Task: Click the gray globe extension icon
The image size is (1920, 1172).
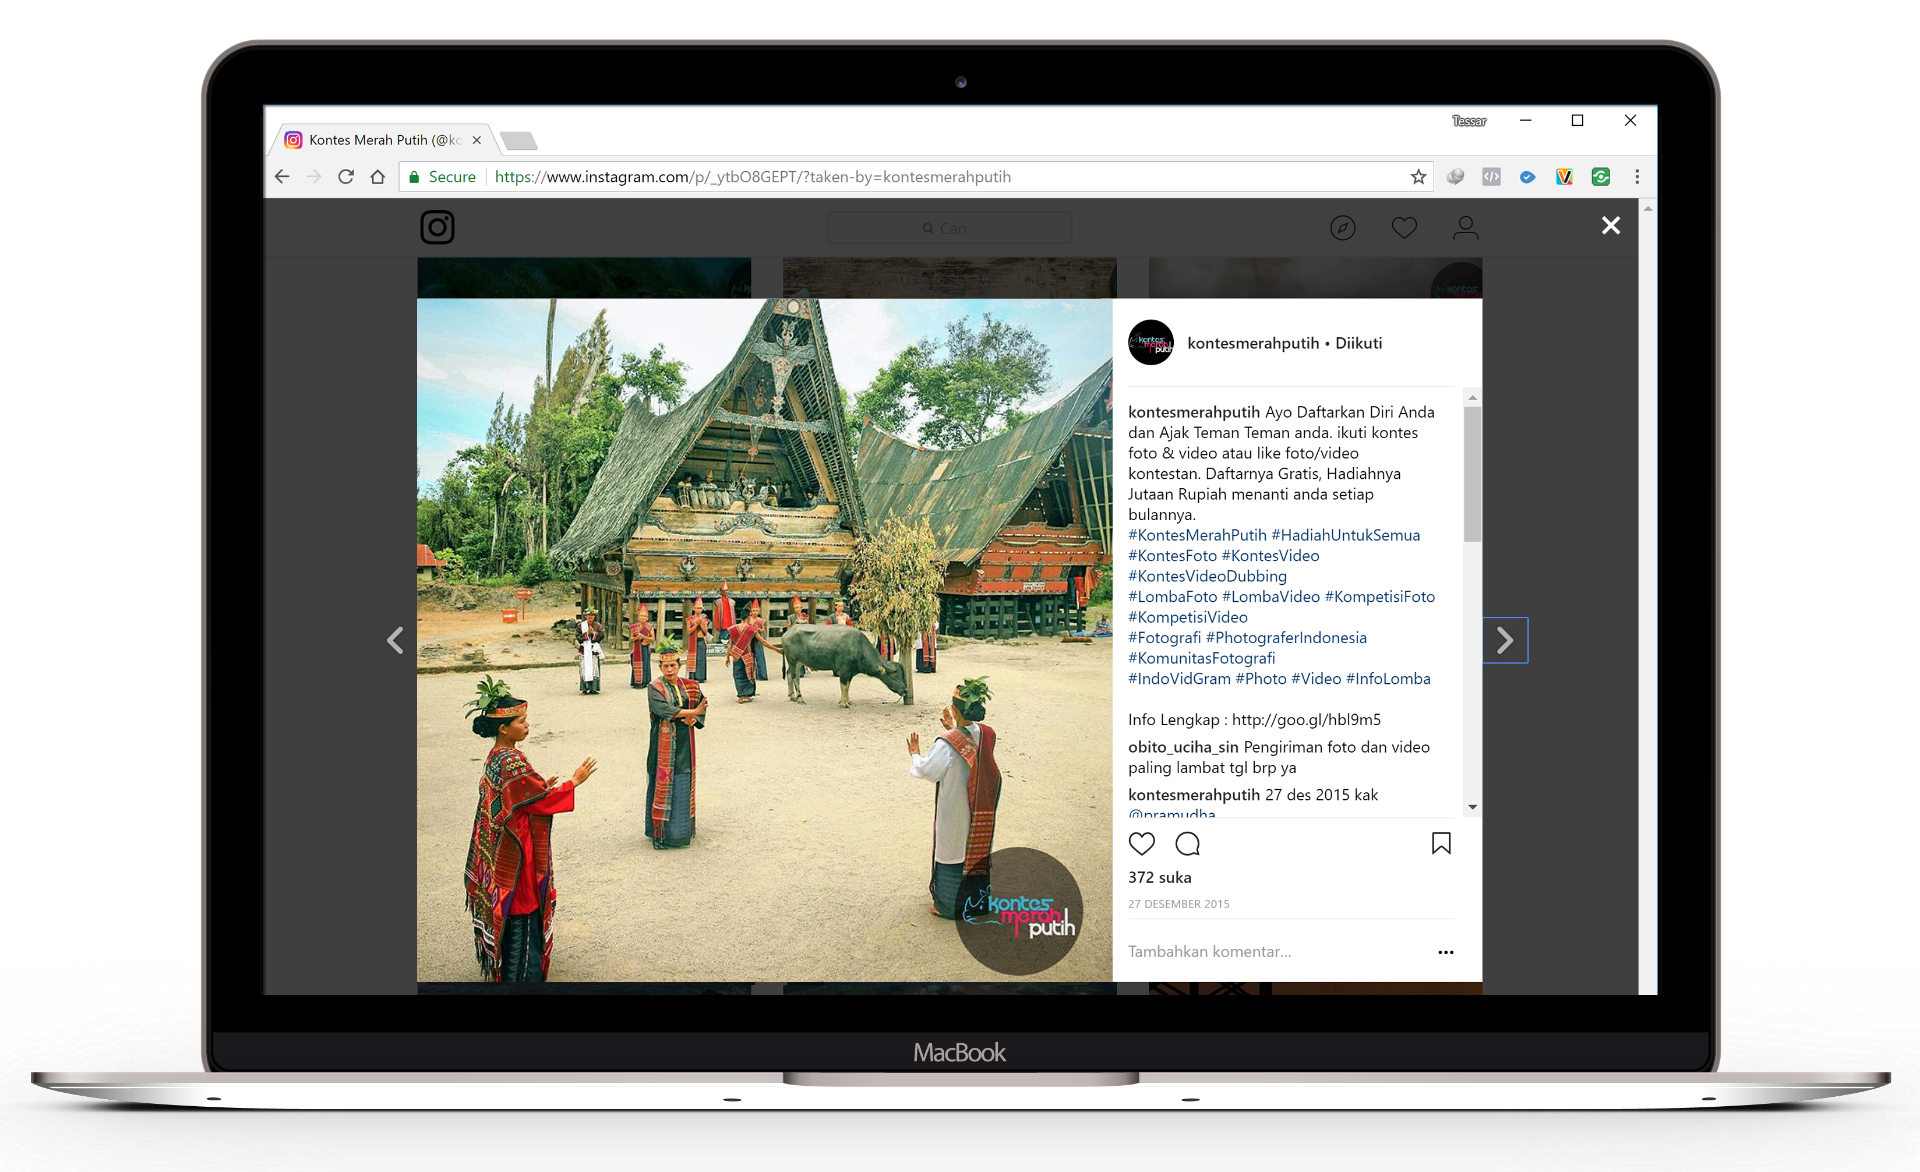Action: click(x=1455, y=177)
